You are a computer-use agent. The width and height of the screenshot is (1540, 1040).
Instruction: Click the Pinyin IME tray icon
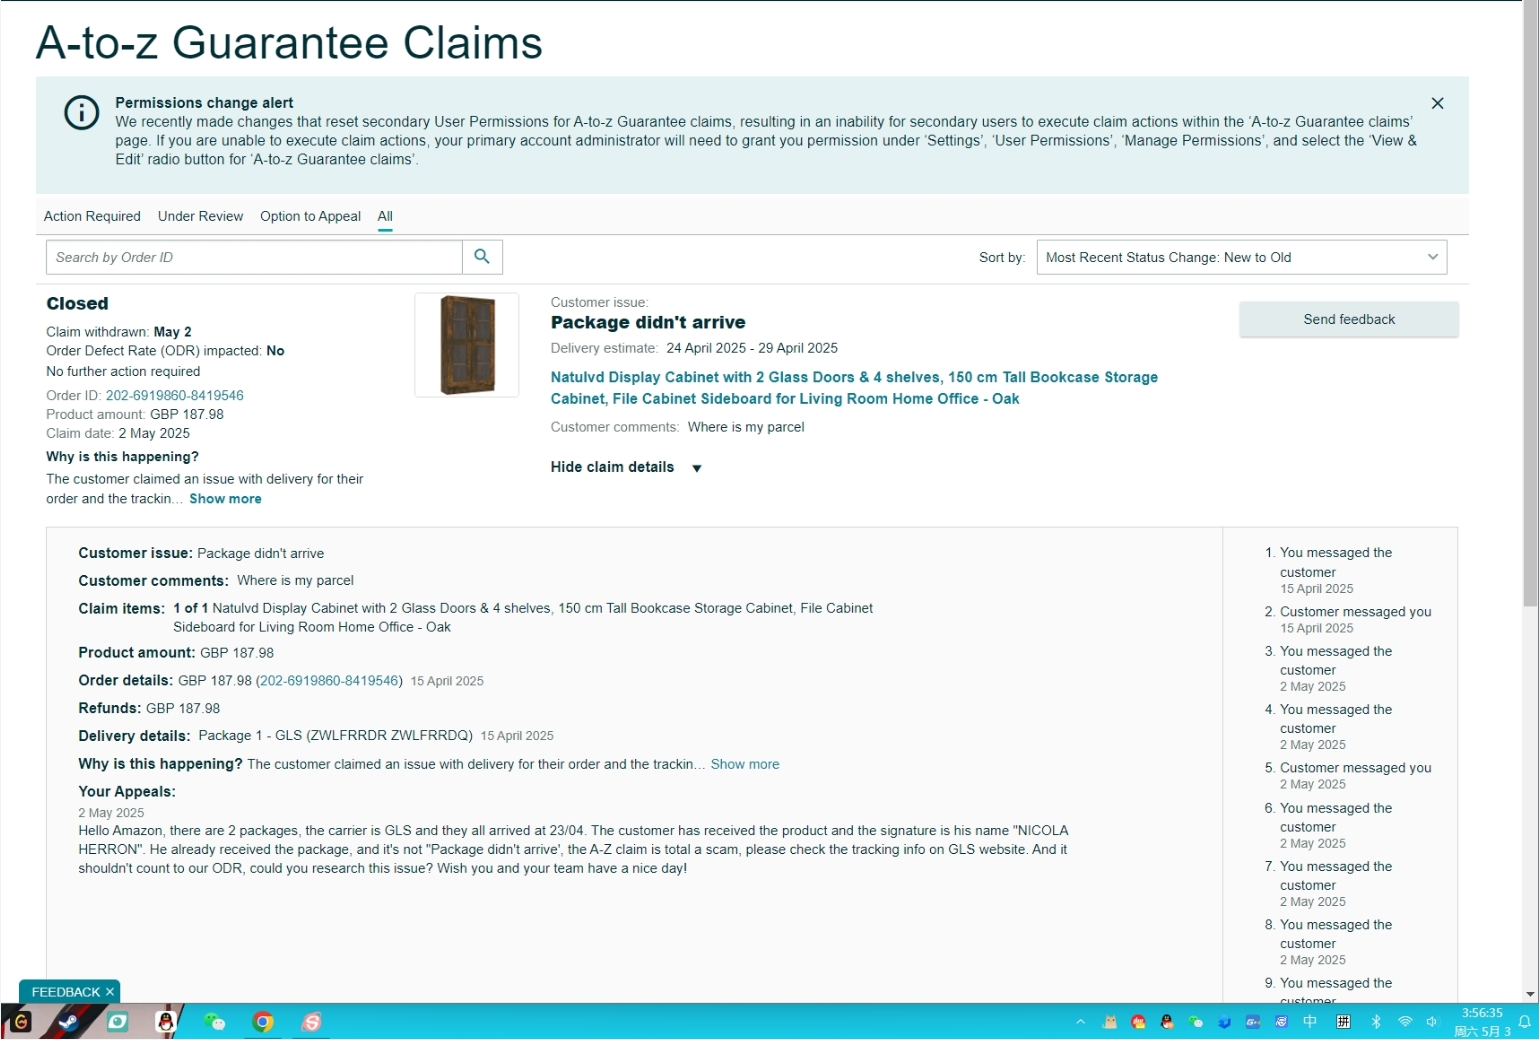tap(1344, 1022)
